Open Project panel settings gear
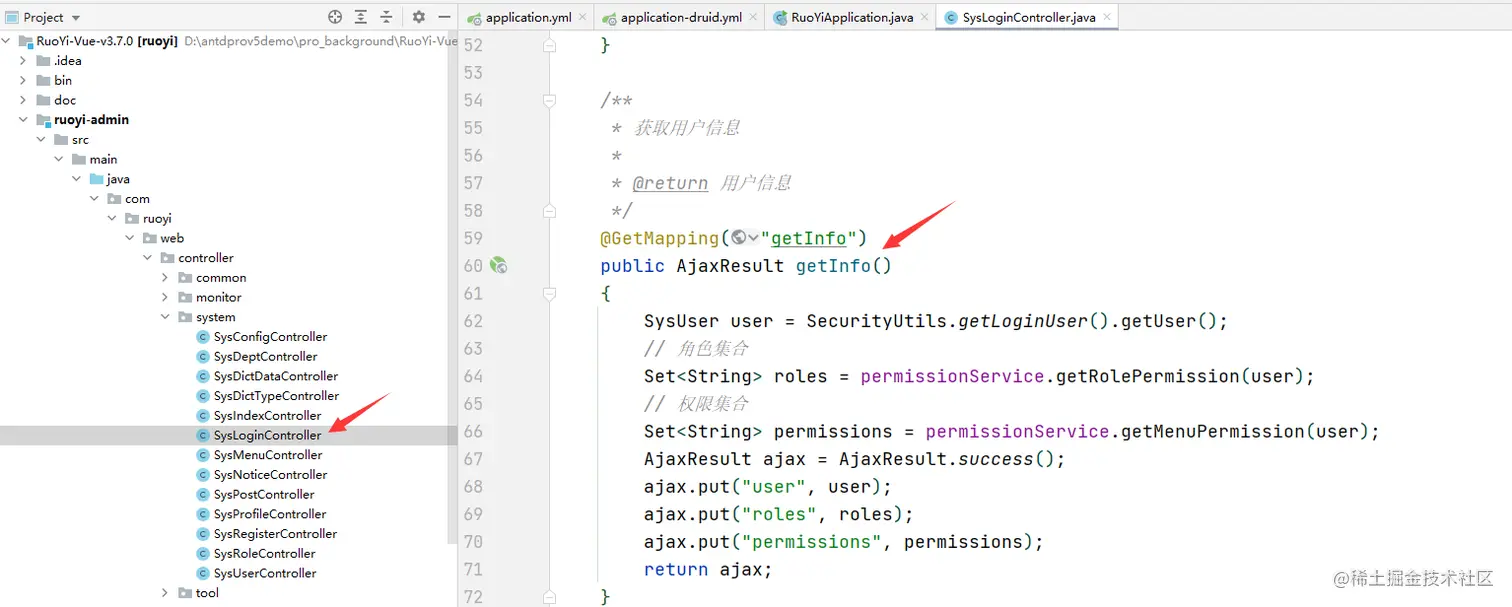The height and width of the screenshot is (607, 1512). pos(419,17)
